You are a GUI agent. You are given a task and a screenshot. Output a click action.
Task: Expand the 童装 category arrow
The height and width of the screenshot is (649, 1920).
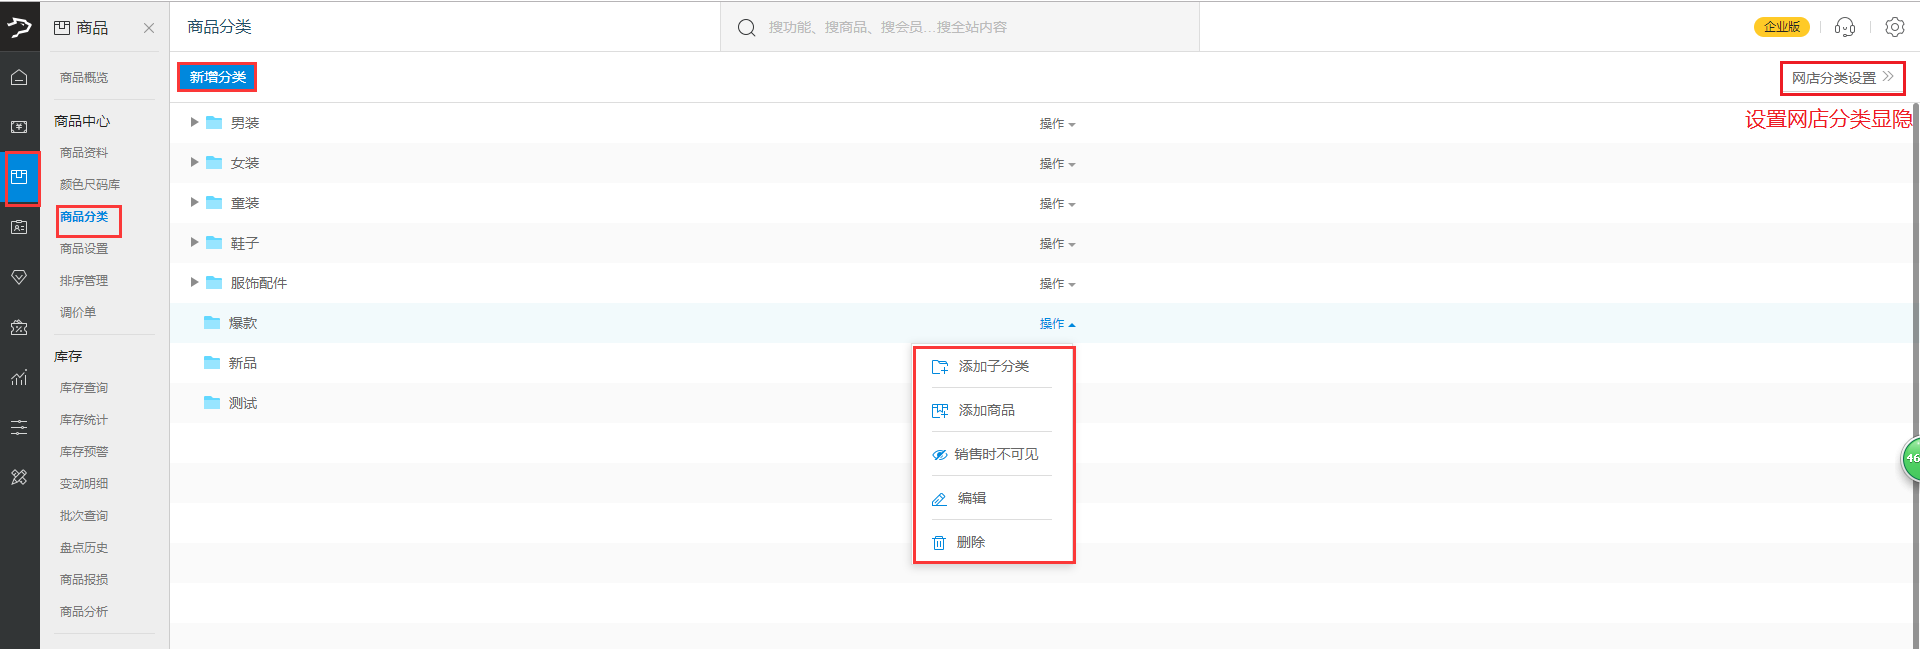(x=194, y=202)
